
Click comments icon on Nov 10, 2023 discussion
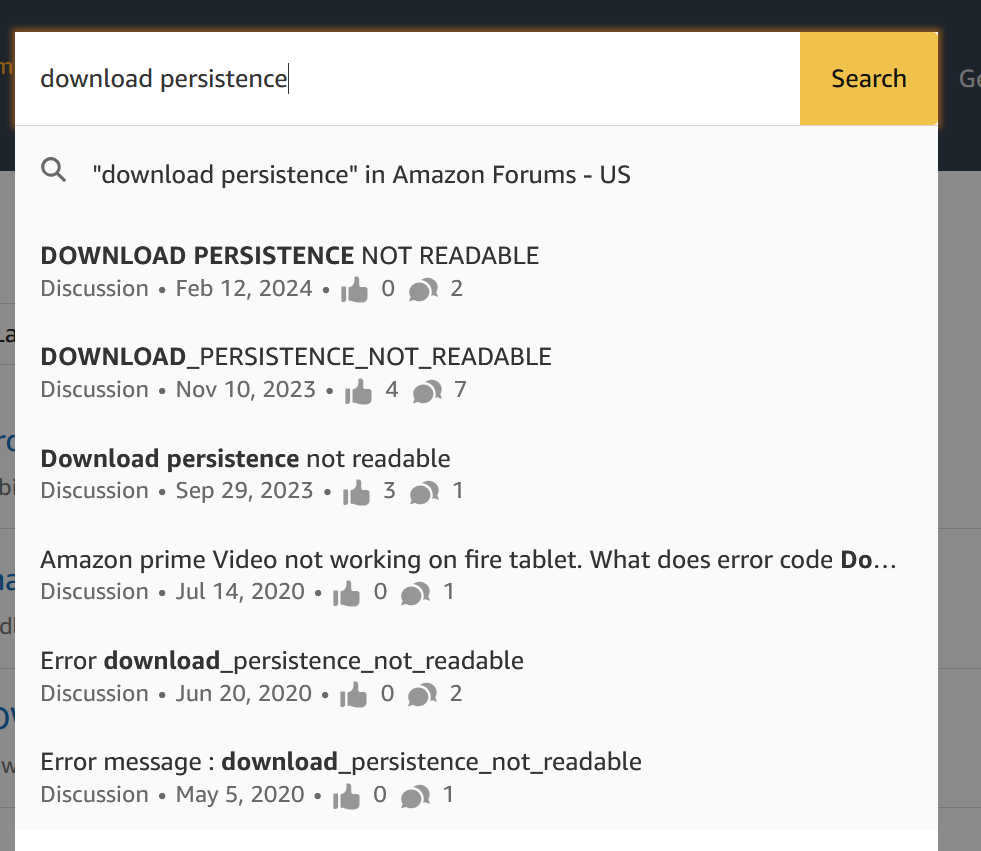[427, 391]
